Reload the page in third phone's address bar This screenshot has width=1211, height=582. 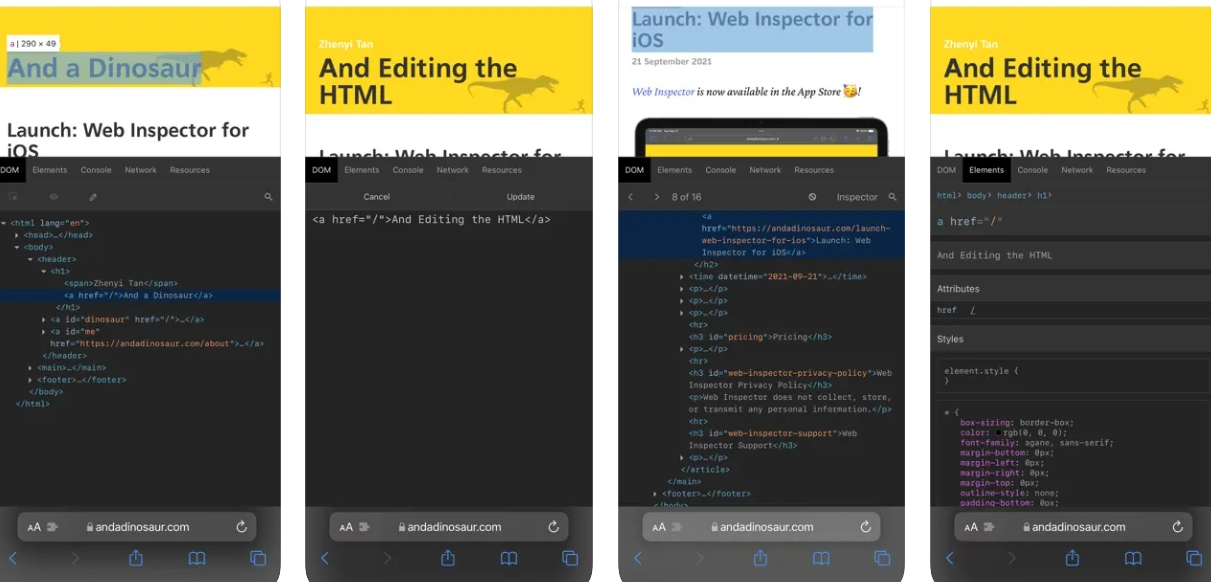(x=865, y=527)
